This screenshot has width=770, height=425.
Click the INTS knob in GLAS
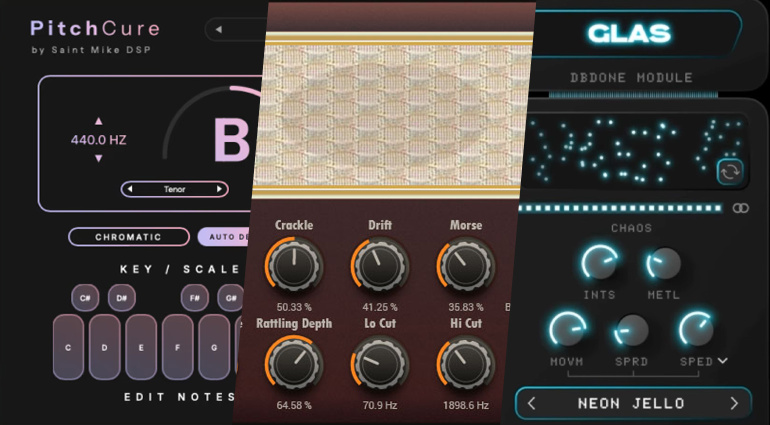pyautogui.click(x=599, y=262)
